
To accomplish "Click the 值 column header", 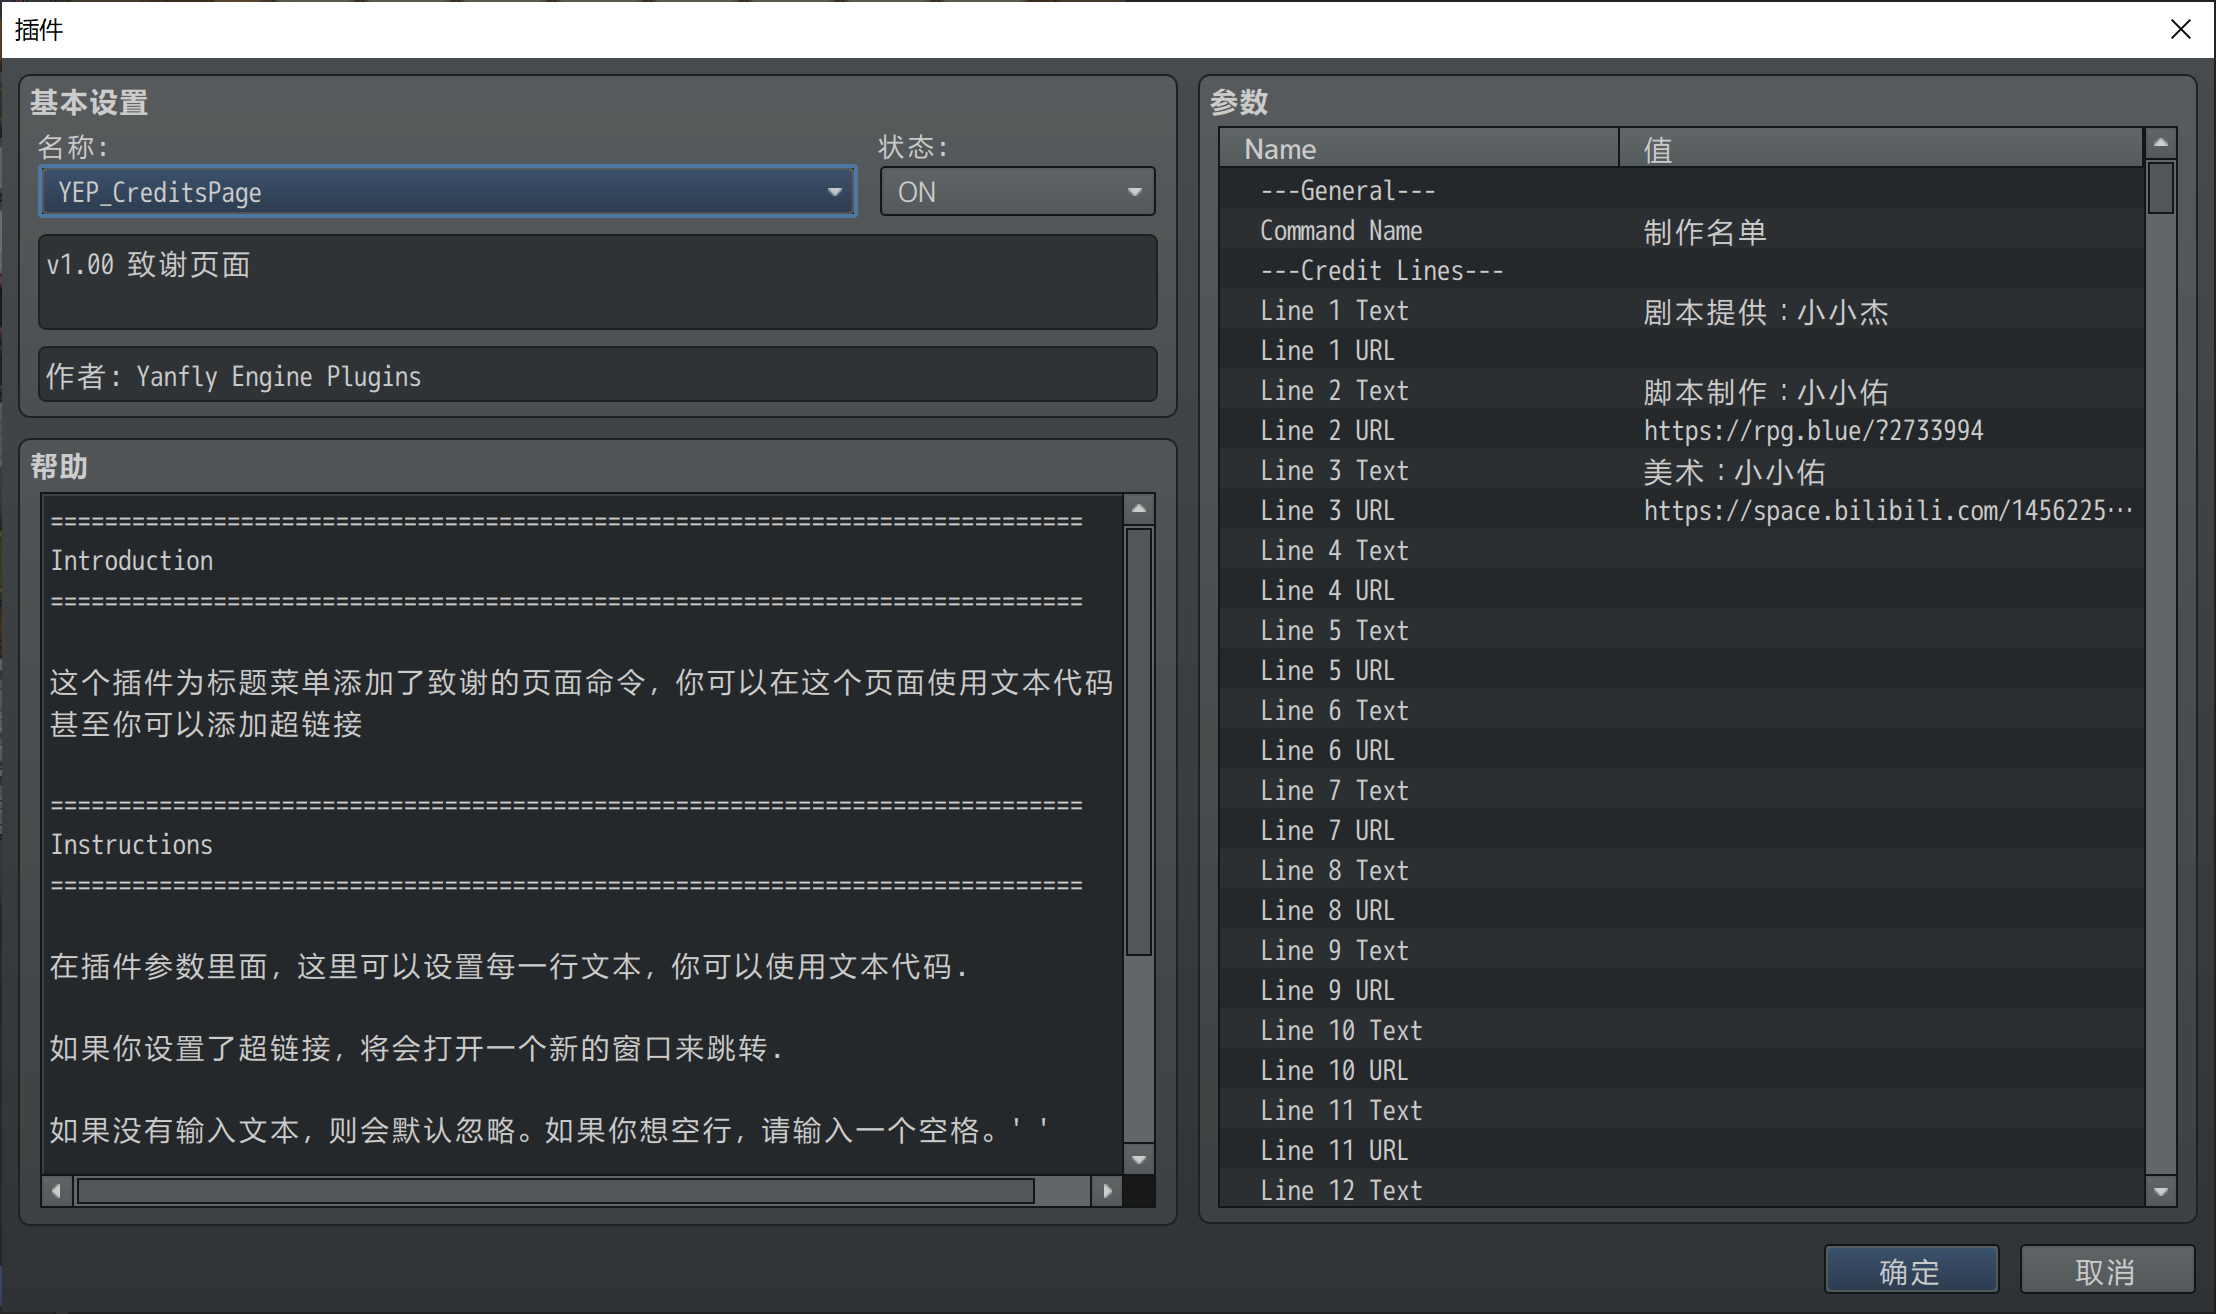I will [1881, 148].
